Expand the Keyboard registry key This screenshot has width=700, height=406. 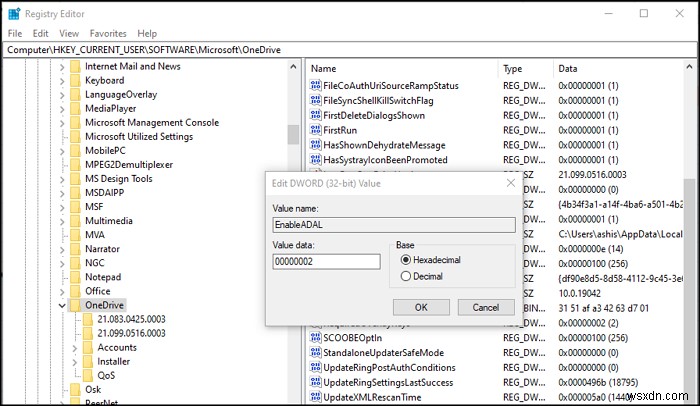[62, 81]
